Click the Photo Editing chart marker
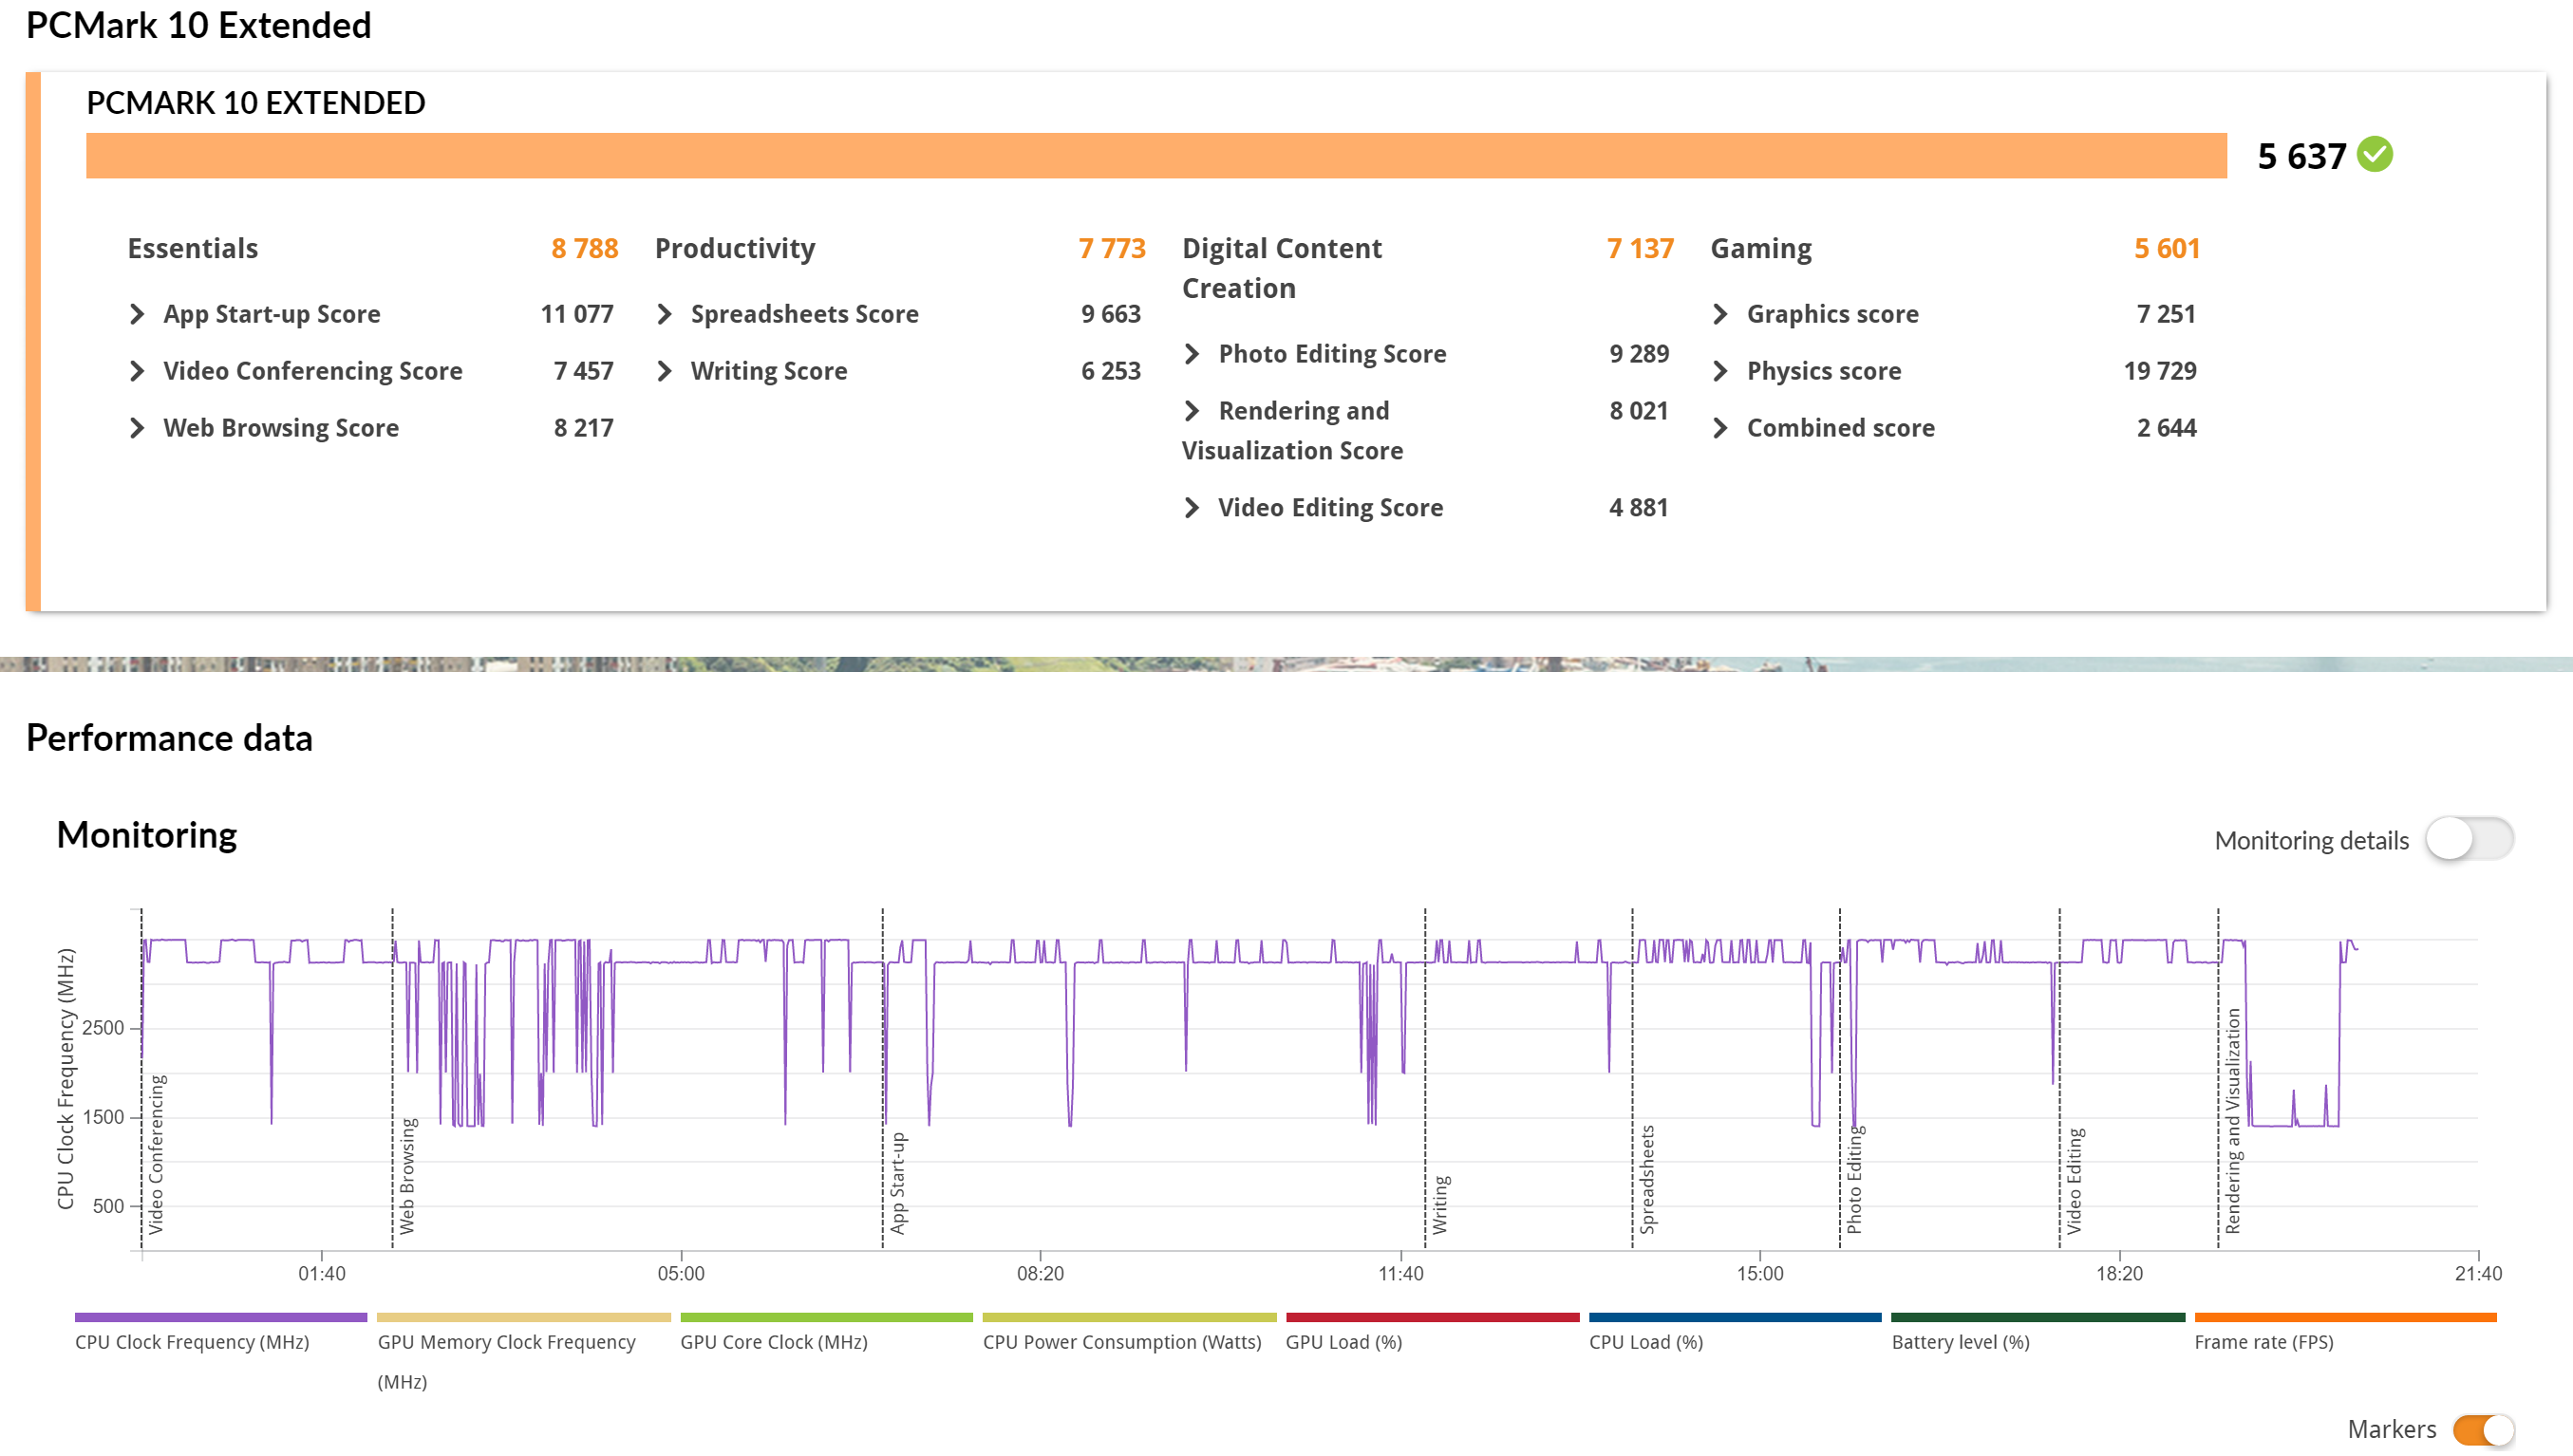 point(1854,1180)
